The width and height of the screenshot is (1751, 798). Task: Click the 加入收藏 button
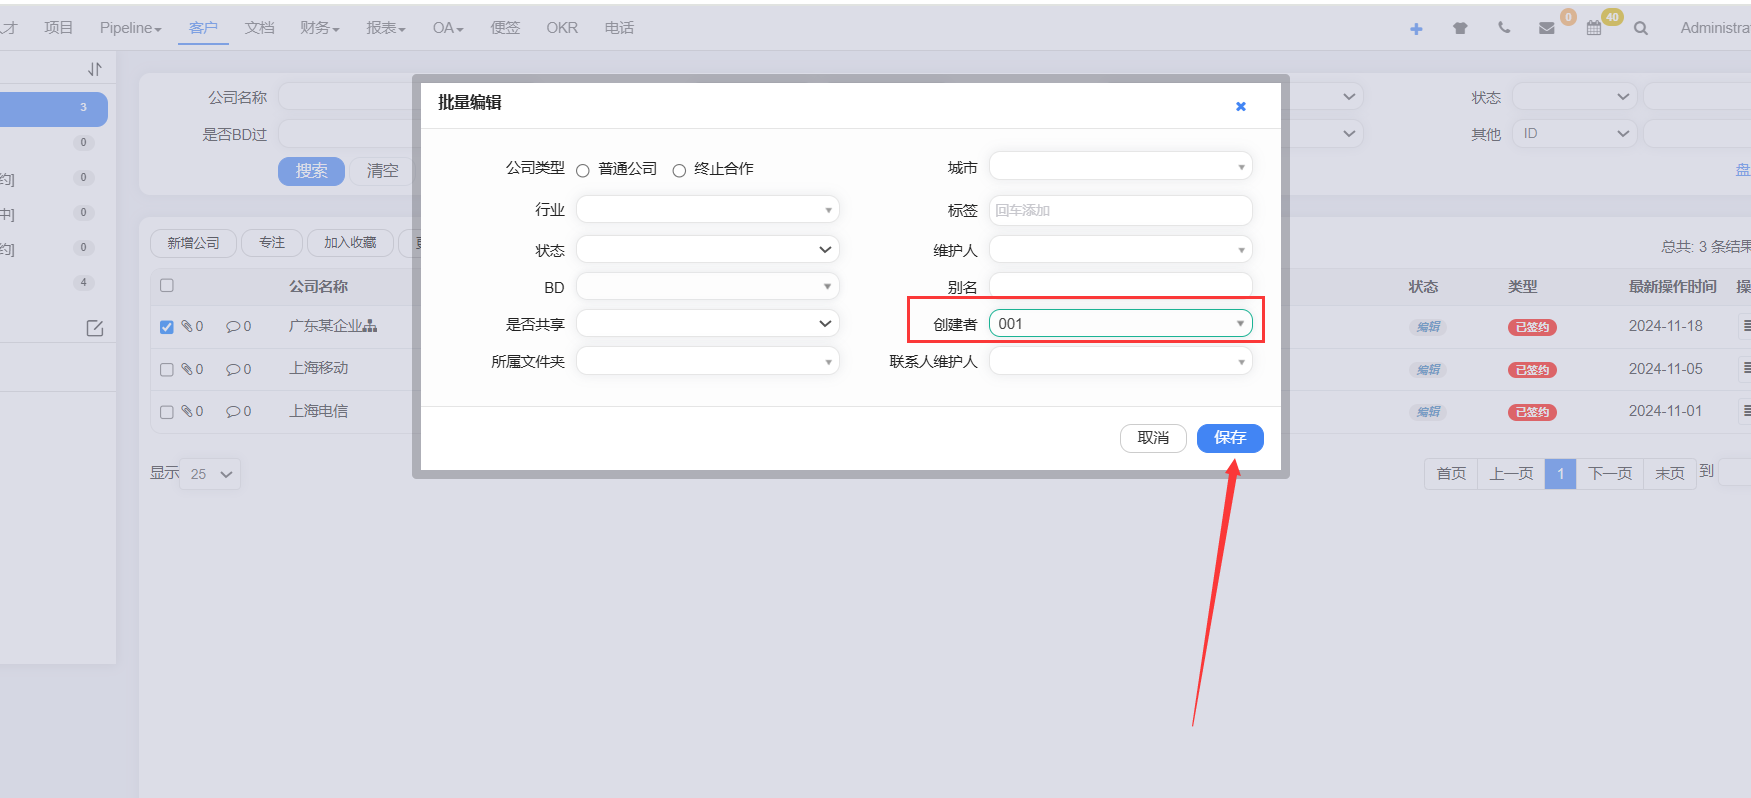350,243
